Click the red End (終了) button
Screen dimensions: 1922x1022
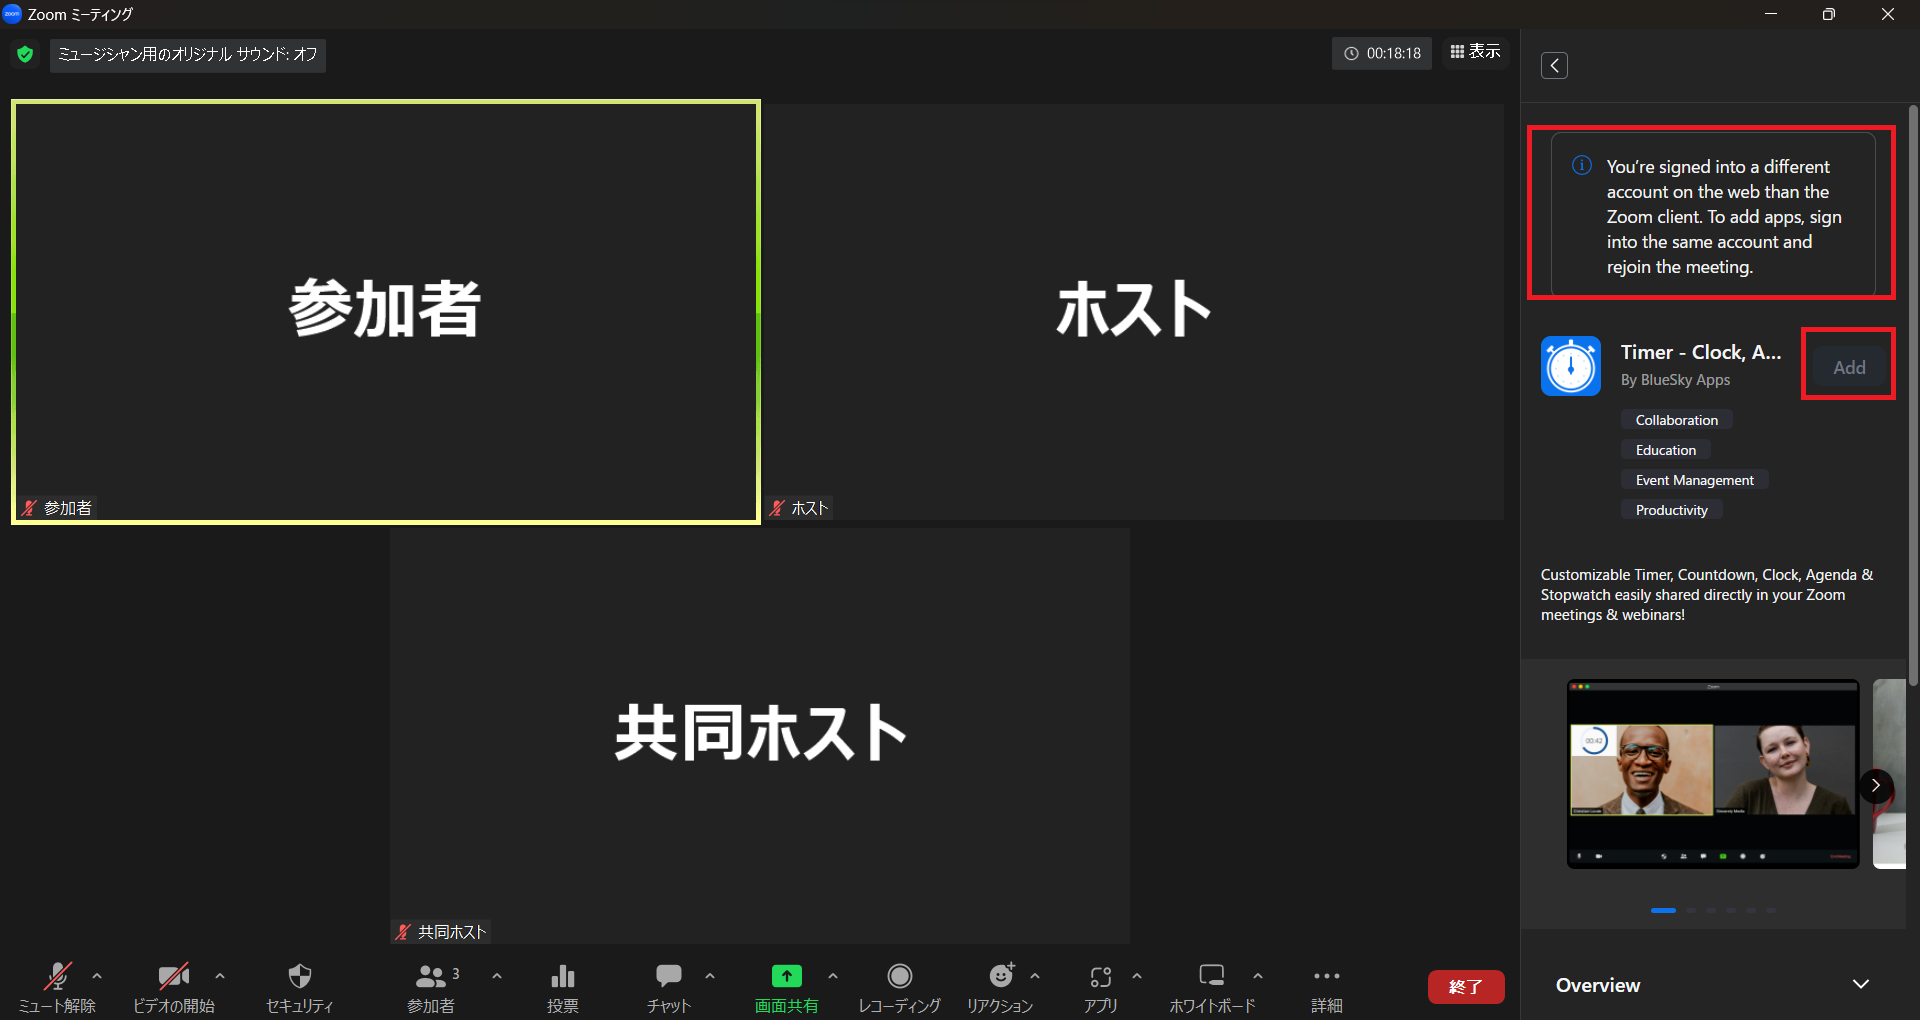[x=1465, y=986]
